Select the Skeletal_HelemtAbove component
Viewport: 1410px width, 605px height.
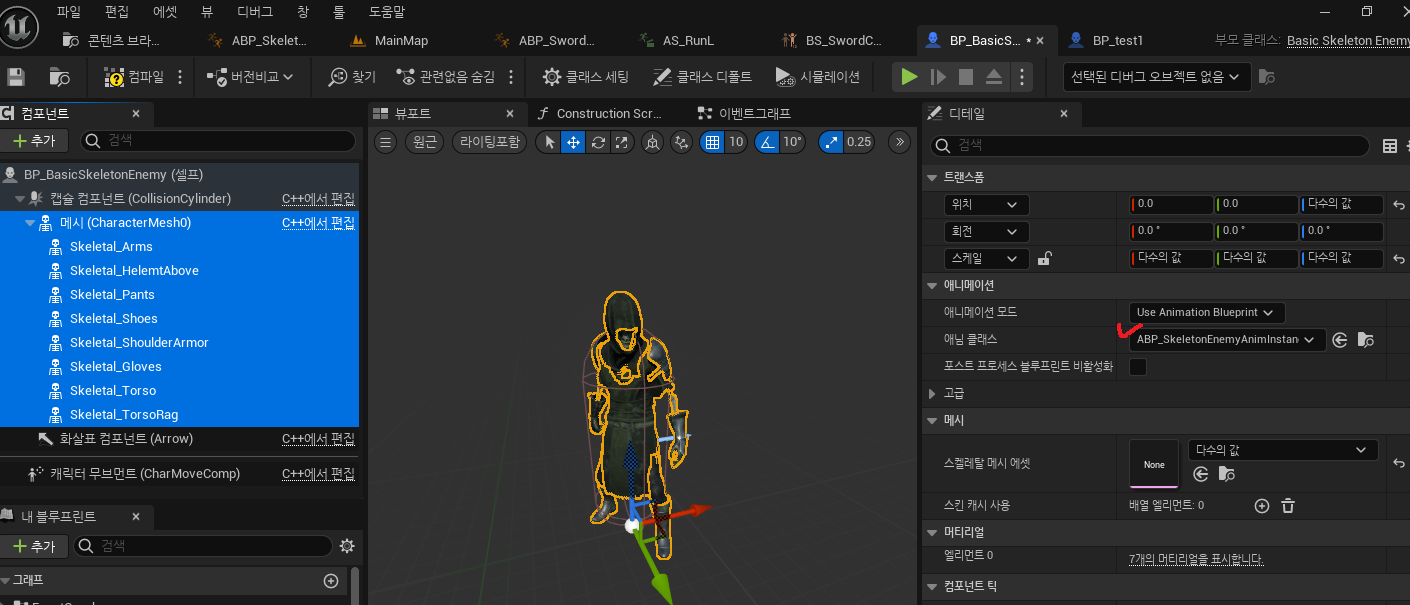(x=134, y=270)
